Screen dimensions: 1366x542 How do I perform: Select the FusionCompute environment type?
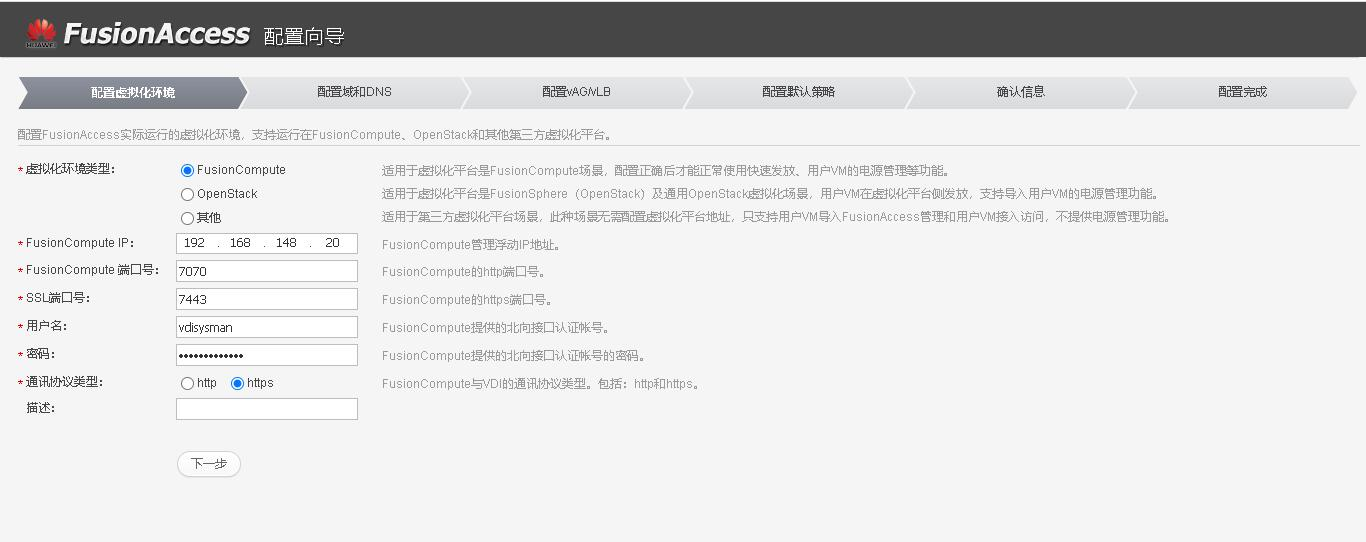pos(187,171)
